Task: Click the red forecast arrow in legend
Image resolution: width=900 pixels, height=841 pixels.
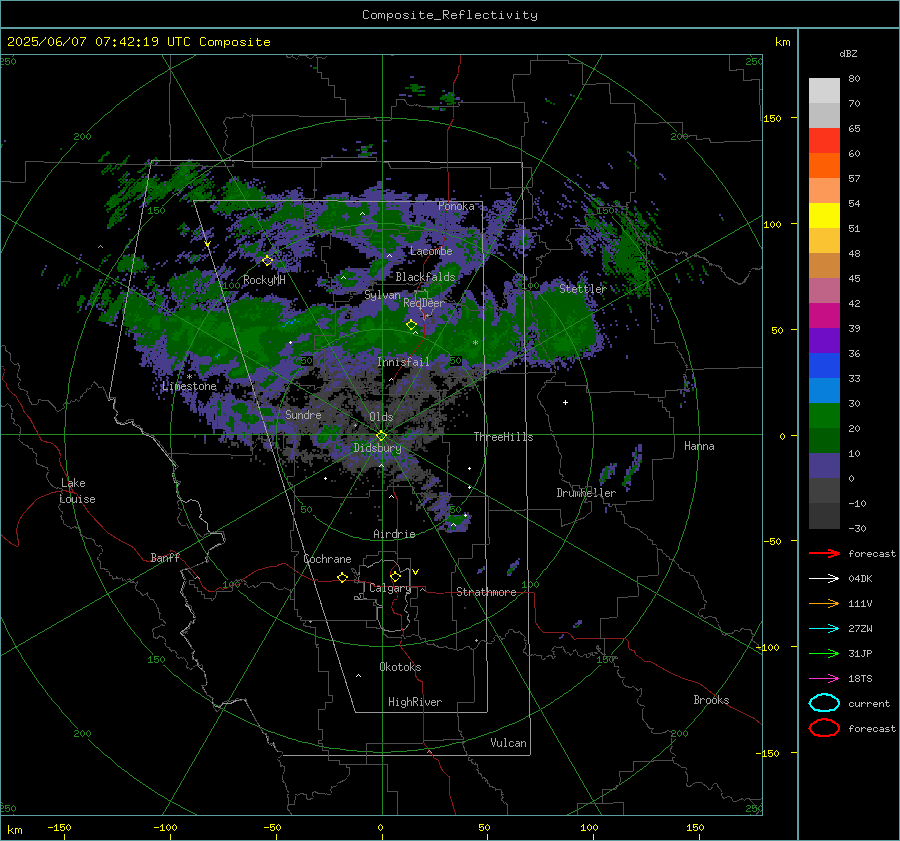Action: tap(824, 553)
